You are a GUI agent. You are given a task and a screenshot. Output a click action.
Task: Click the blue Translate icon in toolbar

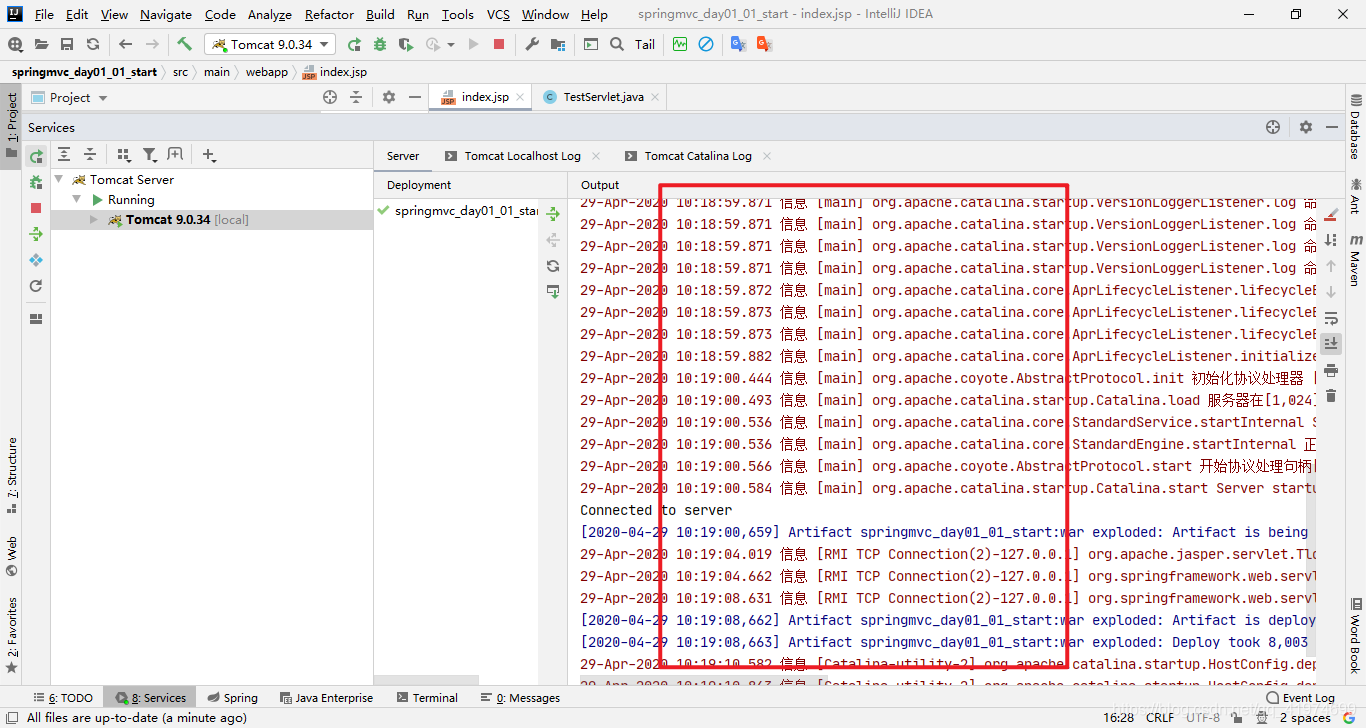click(x=738, y=44)
